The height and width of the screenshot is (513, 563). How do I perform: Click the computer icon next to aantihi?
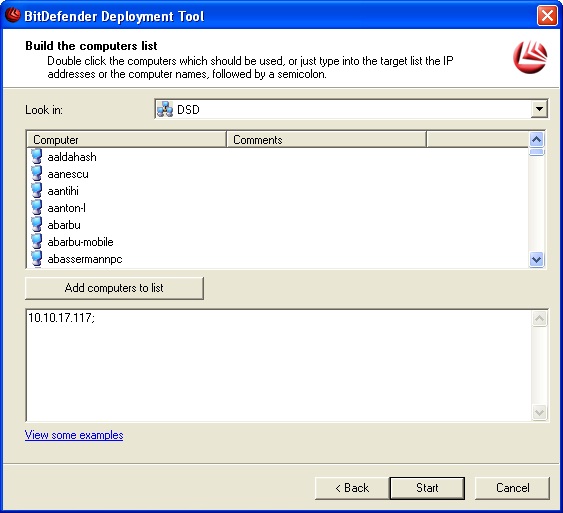click(x=37, y=190)
